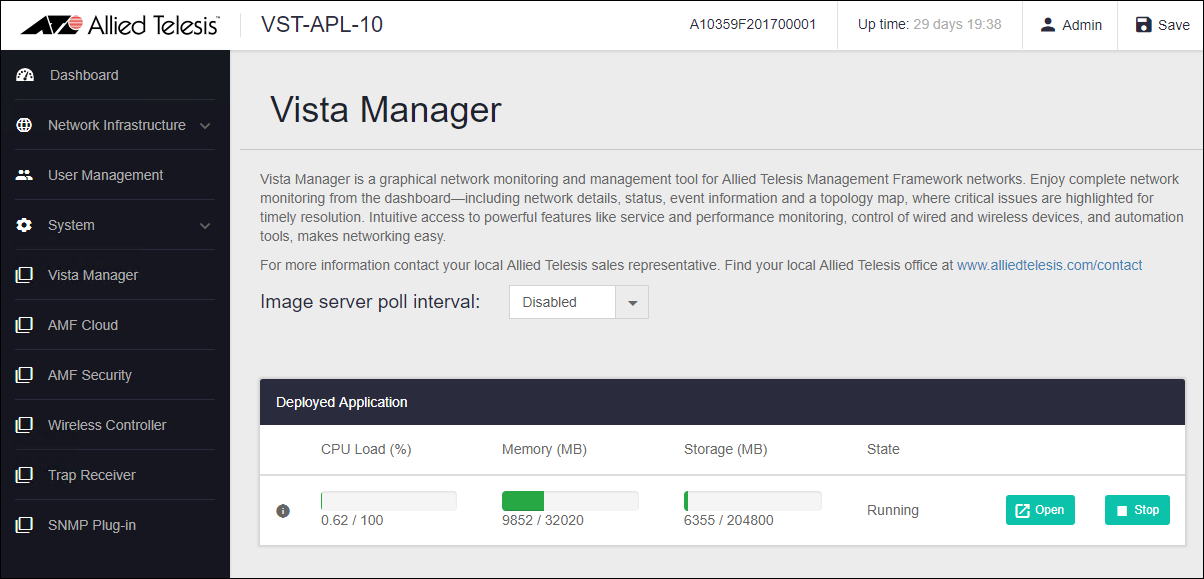The image size is (1204, 579).
Task: Follow the www.alliedtelesis.com/contact link
Action: click(1049, 265)
